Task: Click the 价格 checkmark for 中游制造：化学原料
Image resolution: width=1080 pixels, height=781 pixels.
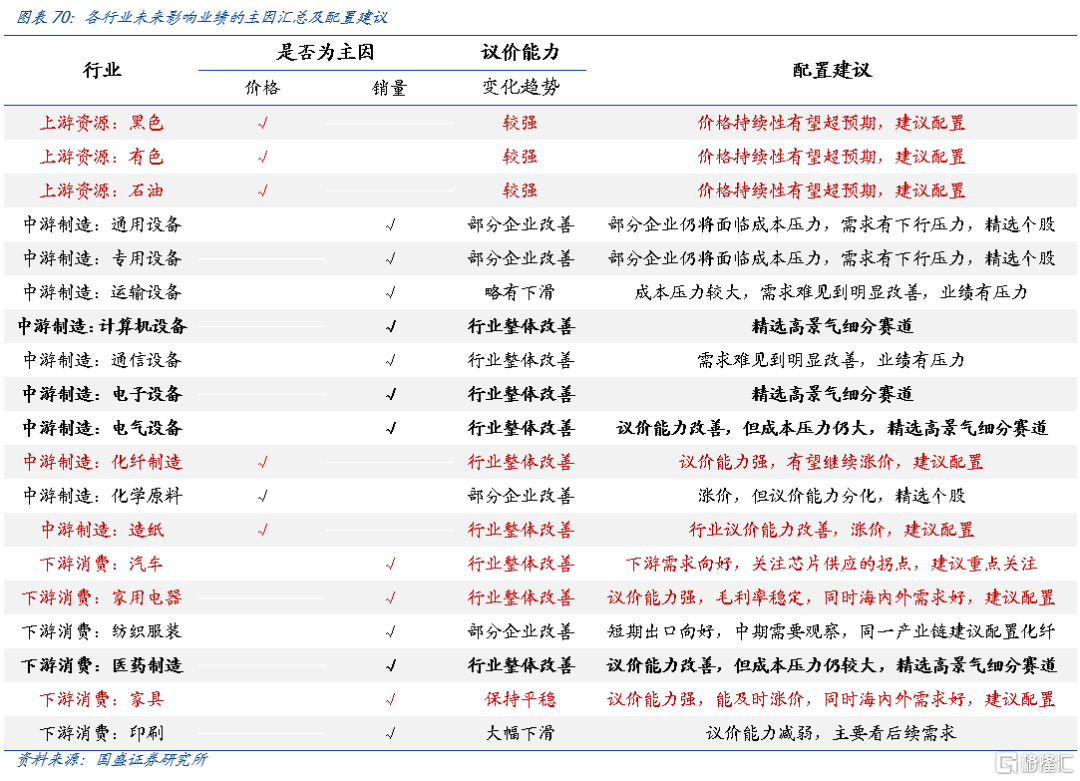Action: coord(263,495)
